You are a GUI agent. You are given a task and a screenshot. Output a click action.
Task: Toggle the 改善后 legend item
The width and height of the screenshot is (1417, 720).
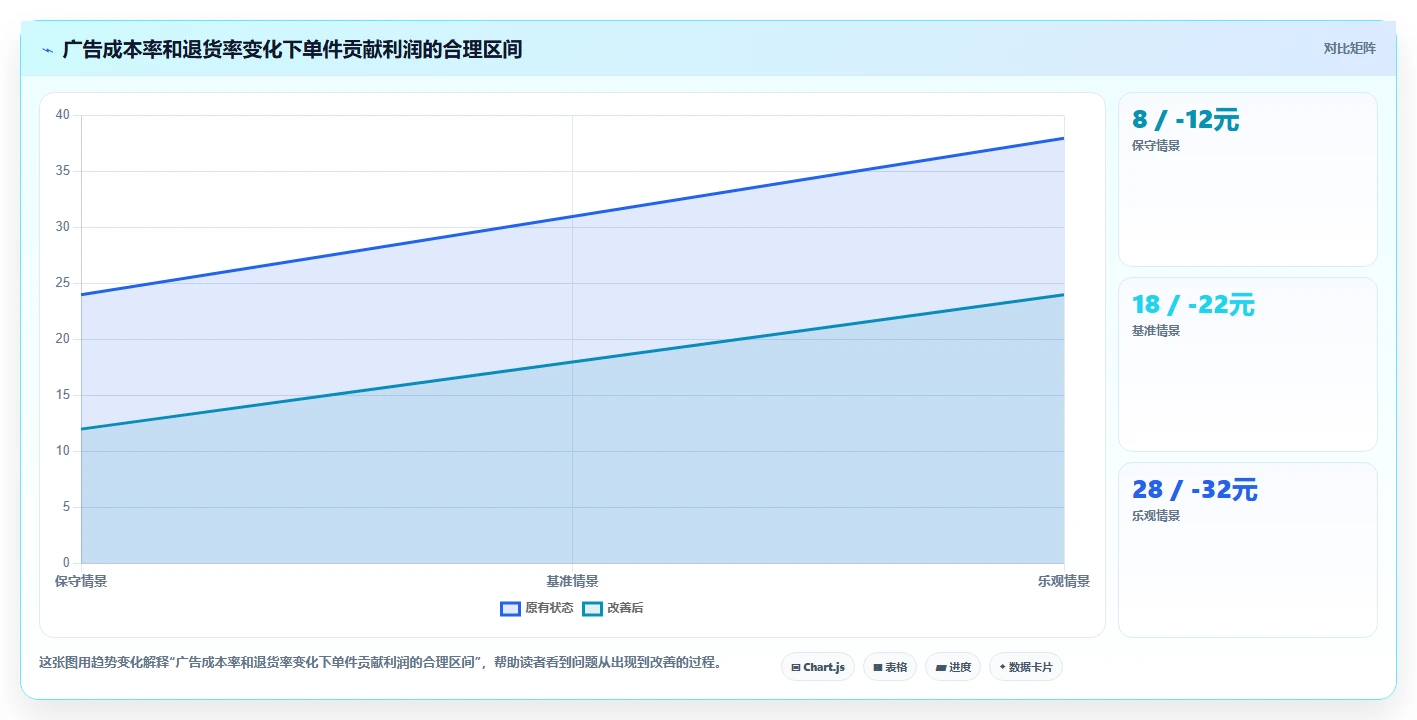613,608
